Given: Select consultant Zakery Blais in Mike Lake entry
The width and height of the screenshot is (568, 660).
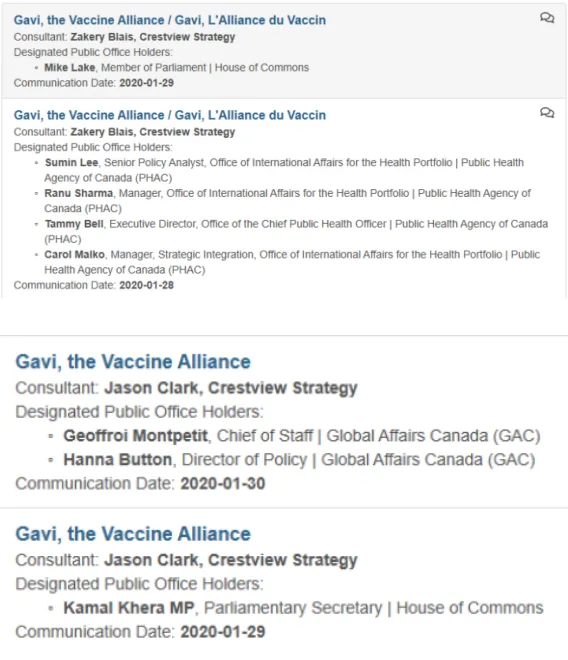Looking at the screenshot, I should (153, 37).
